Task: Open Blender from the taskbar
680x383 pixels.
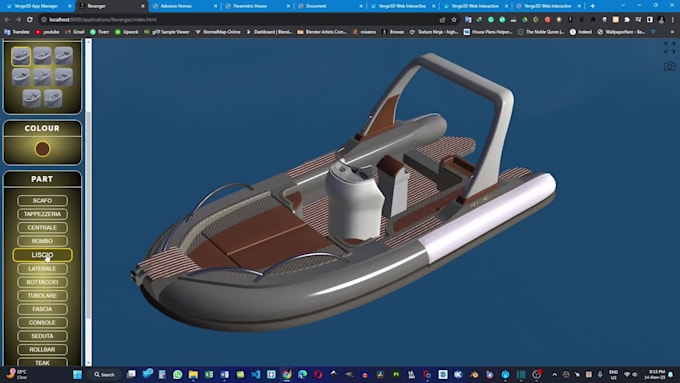Action: pos(474,374)
